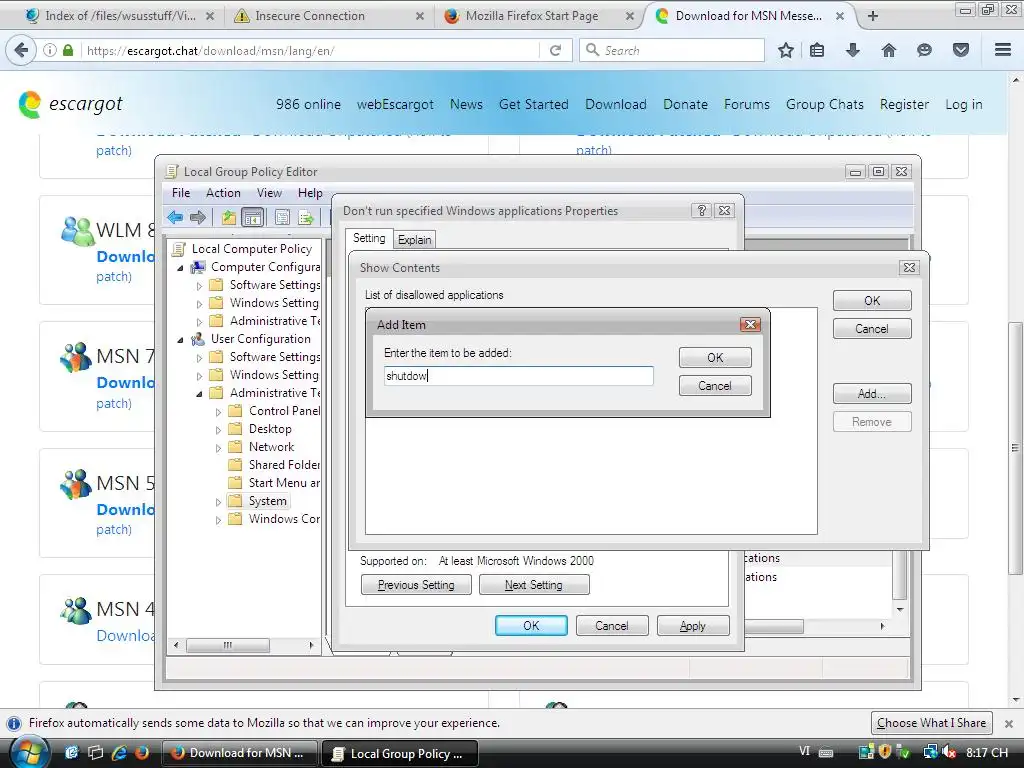Reload the page with the refresh icon
The width and height of the screenshot is (1024, 768).
(556, 50)
